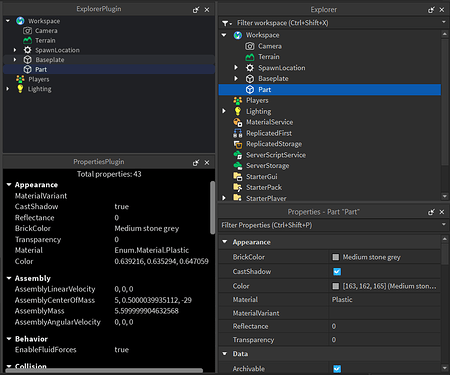This screenshot has width=450, height=375.
Task: Collapse Appearance section in Properties panel
Action: (225, 242)
